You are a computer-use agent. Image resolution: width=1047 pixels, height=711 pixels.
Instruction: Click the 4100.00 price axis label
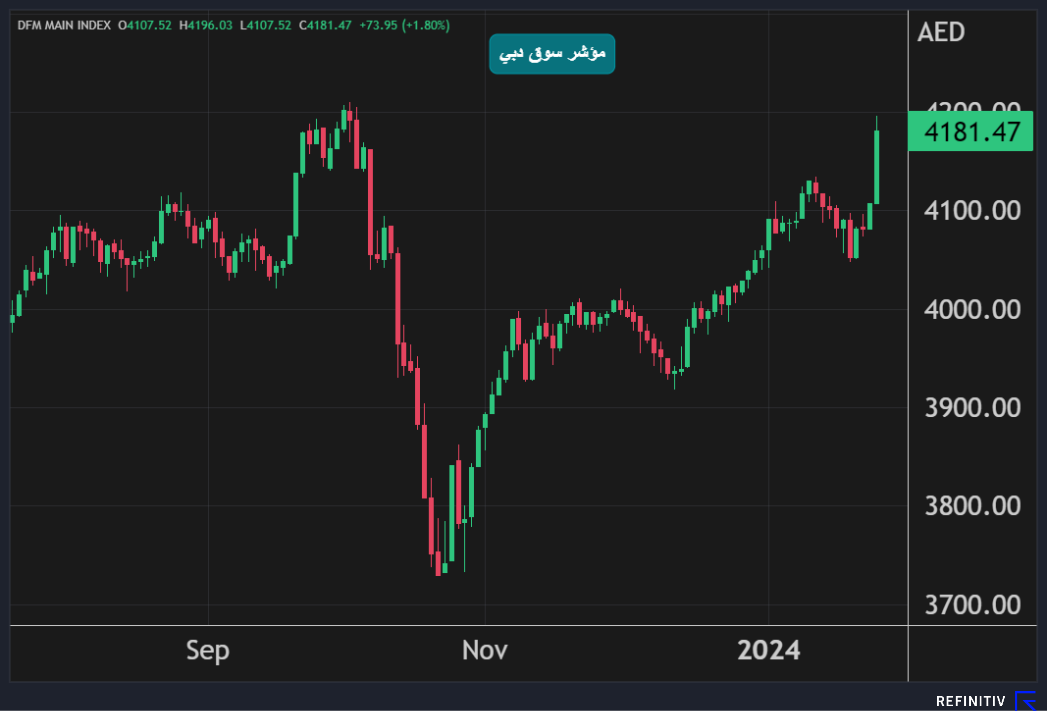[x=972, y=211]
